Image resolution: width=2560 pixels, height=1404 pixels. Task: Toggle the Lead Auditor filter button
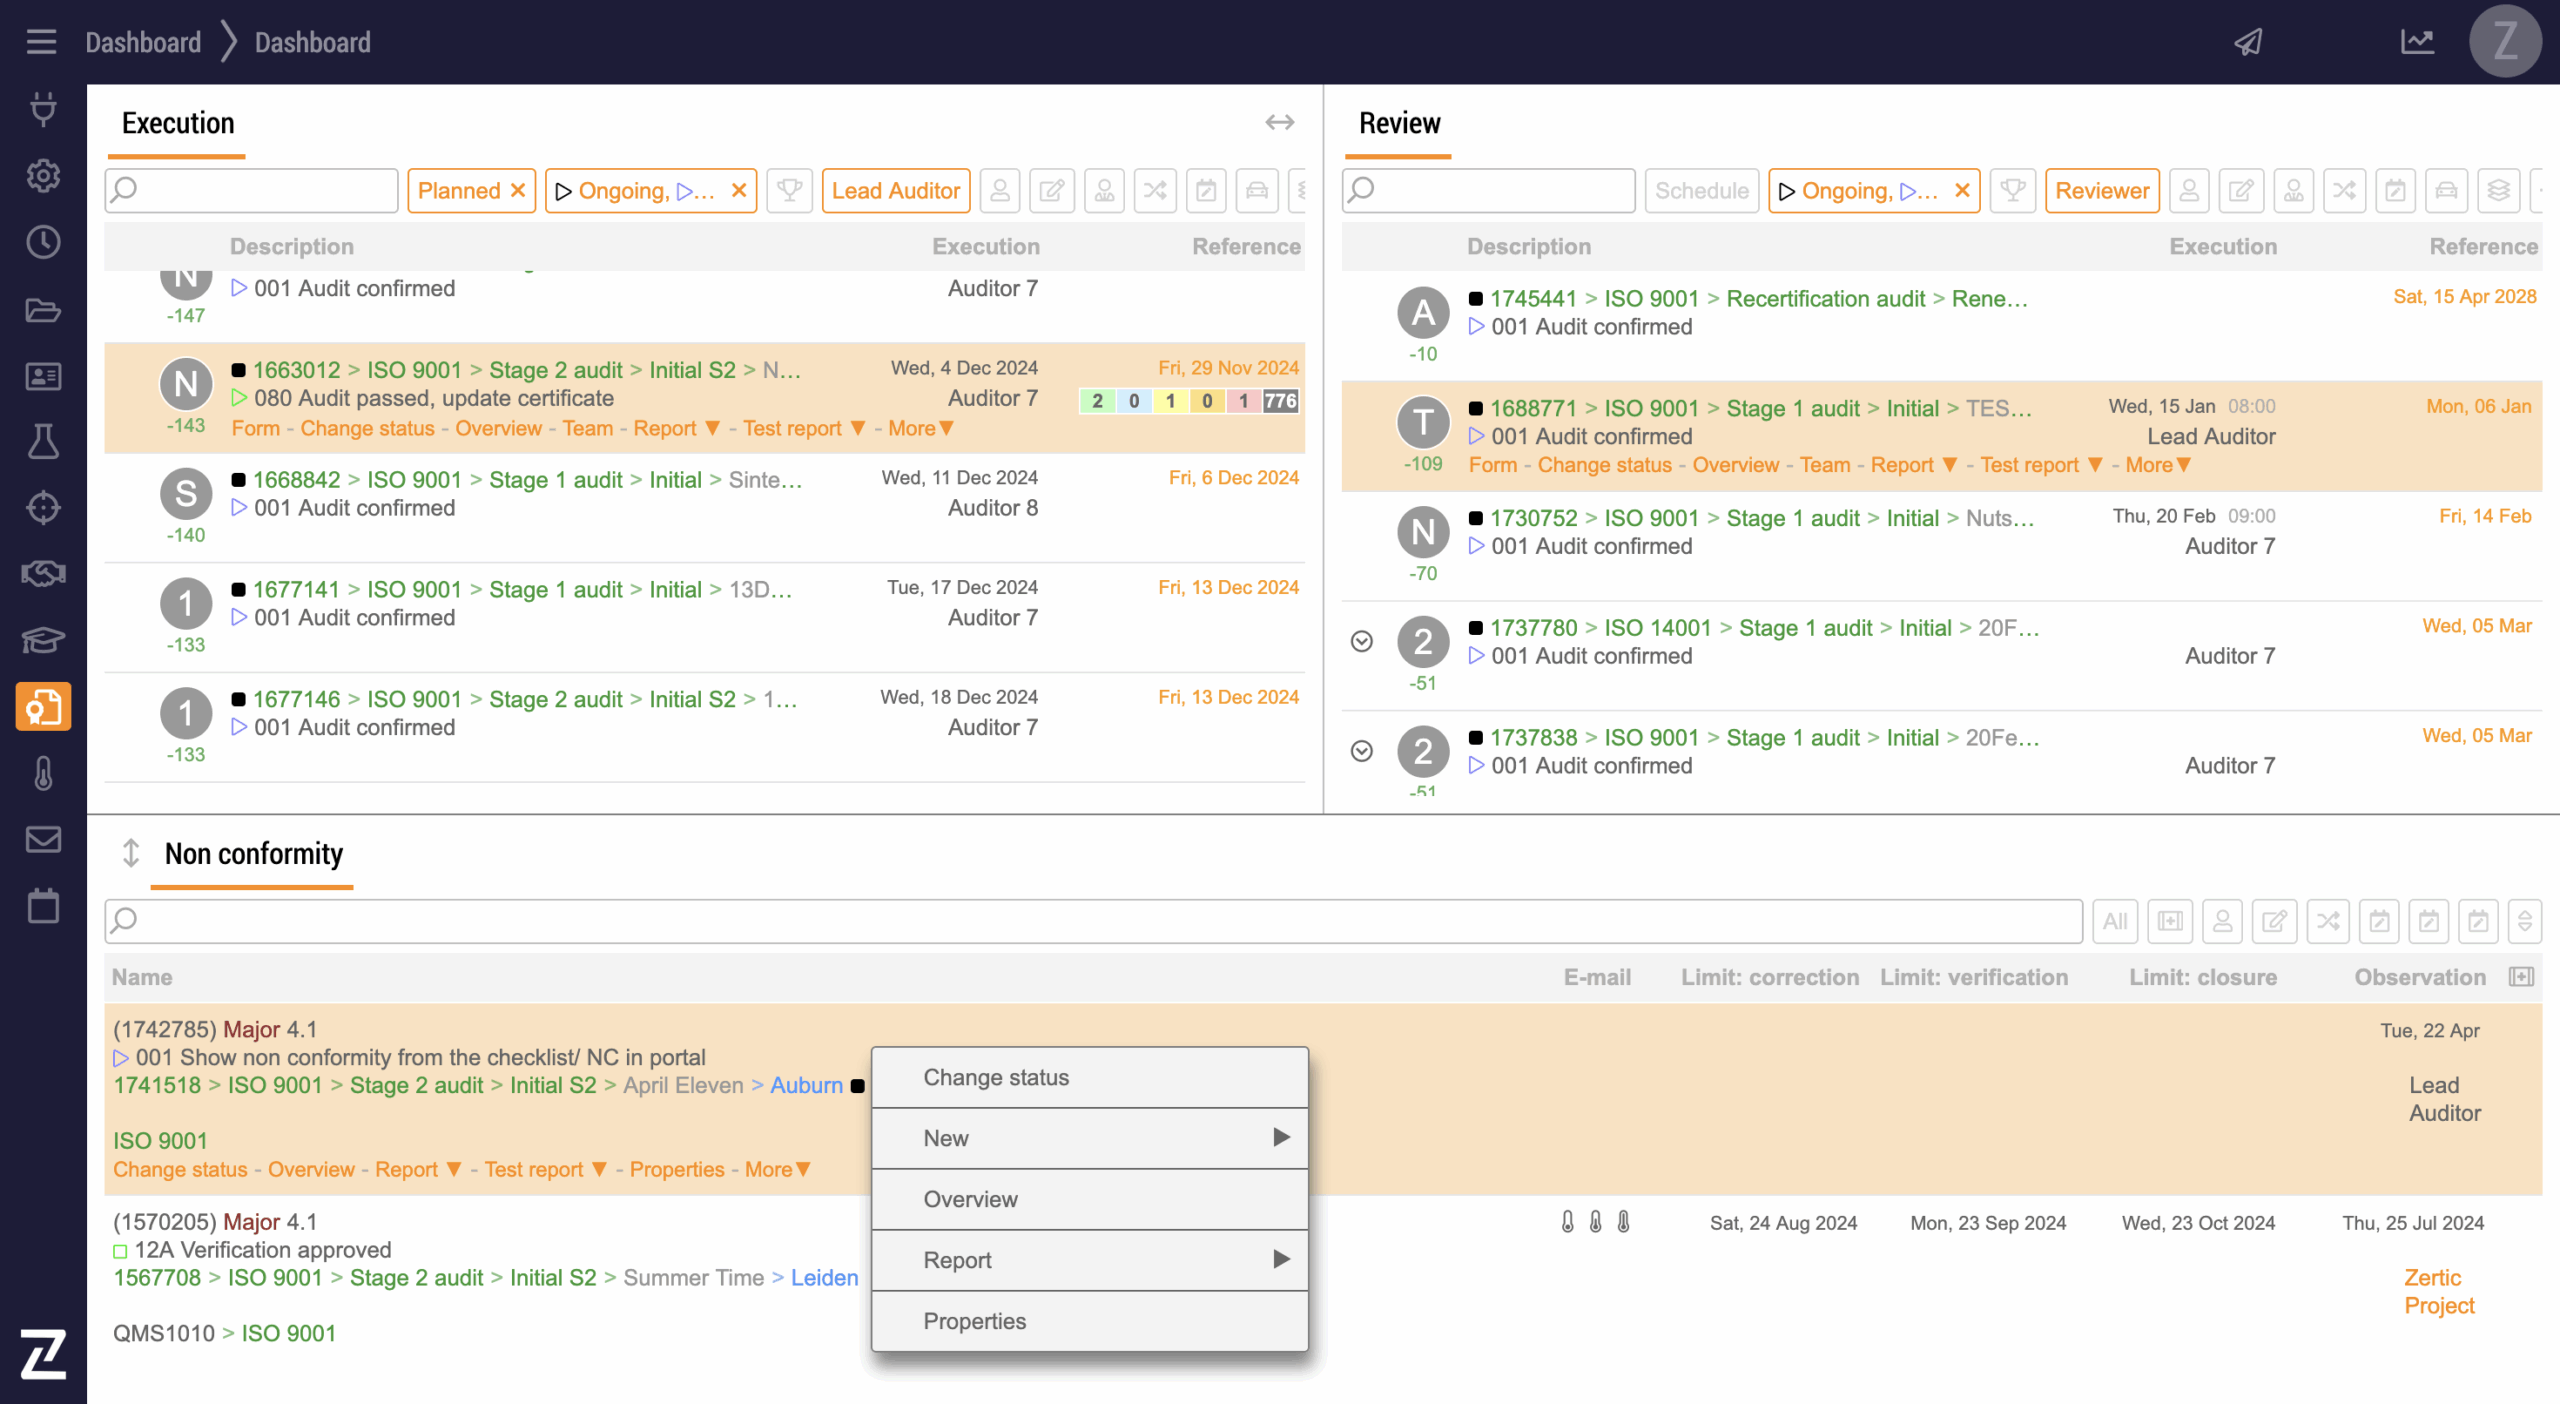895,190
